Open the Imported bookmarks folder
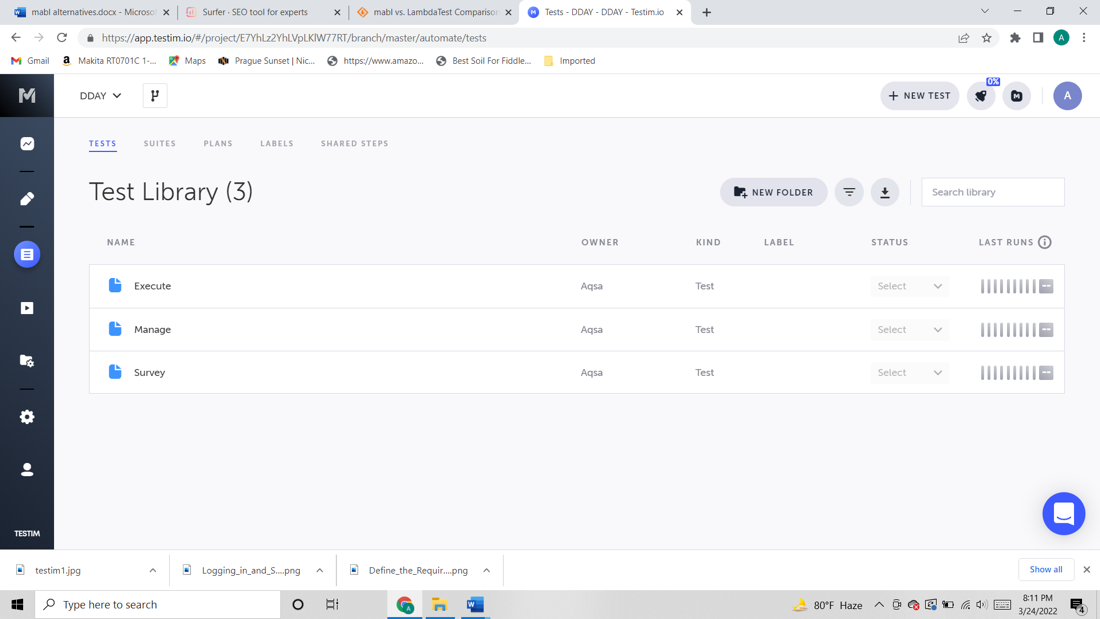The image size is (1100, 619). (x=570, y=61)
